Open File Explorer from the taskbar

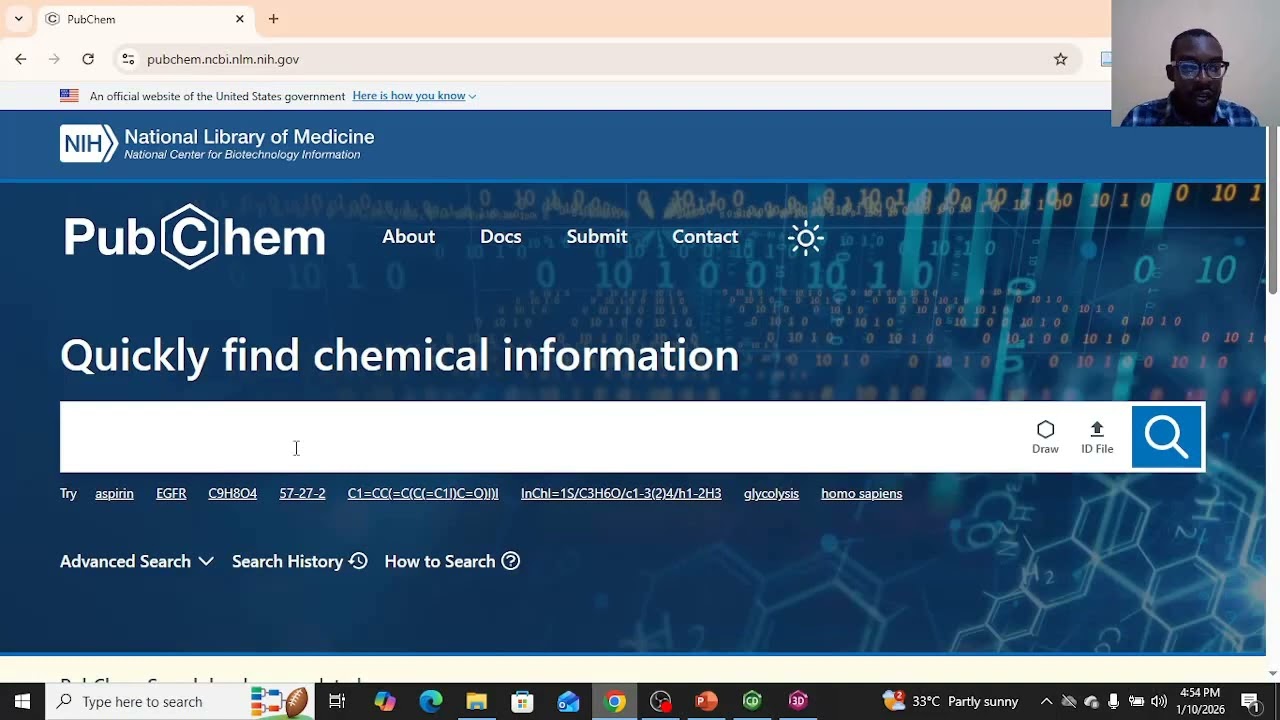(x=477, y=702)
